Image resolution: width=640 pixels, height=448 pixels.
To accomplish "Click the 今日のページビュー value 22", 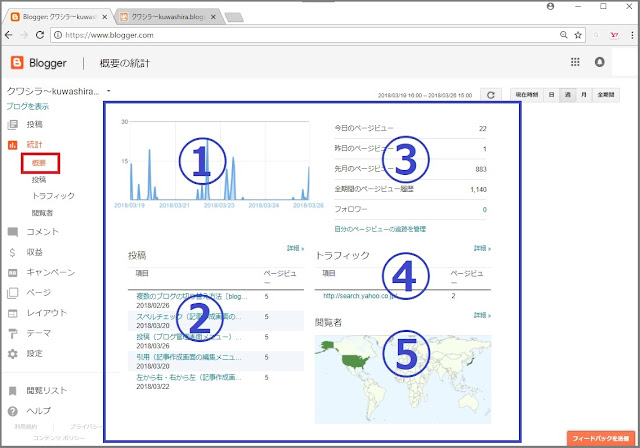I will (x=482, y=129).
